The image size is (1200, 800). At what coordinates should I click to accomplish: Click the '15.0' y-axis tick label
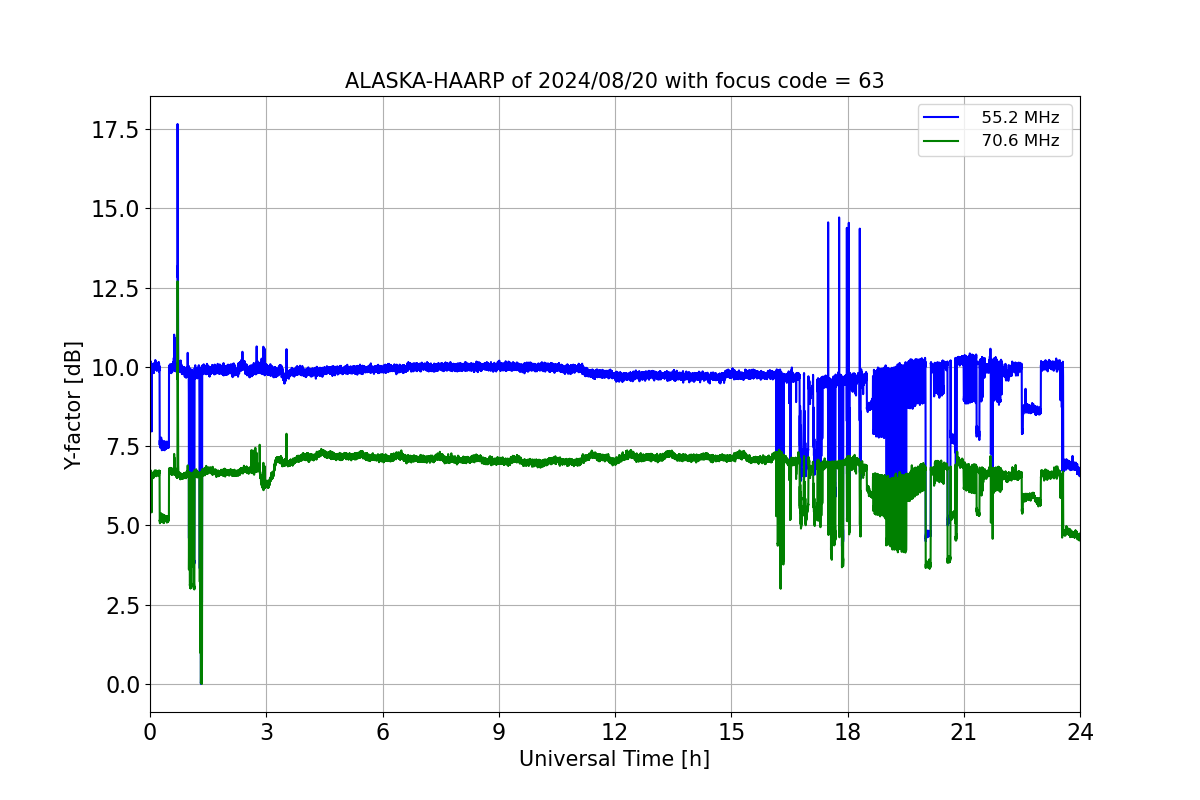[x=116, y=209]
